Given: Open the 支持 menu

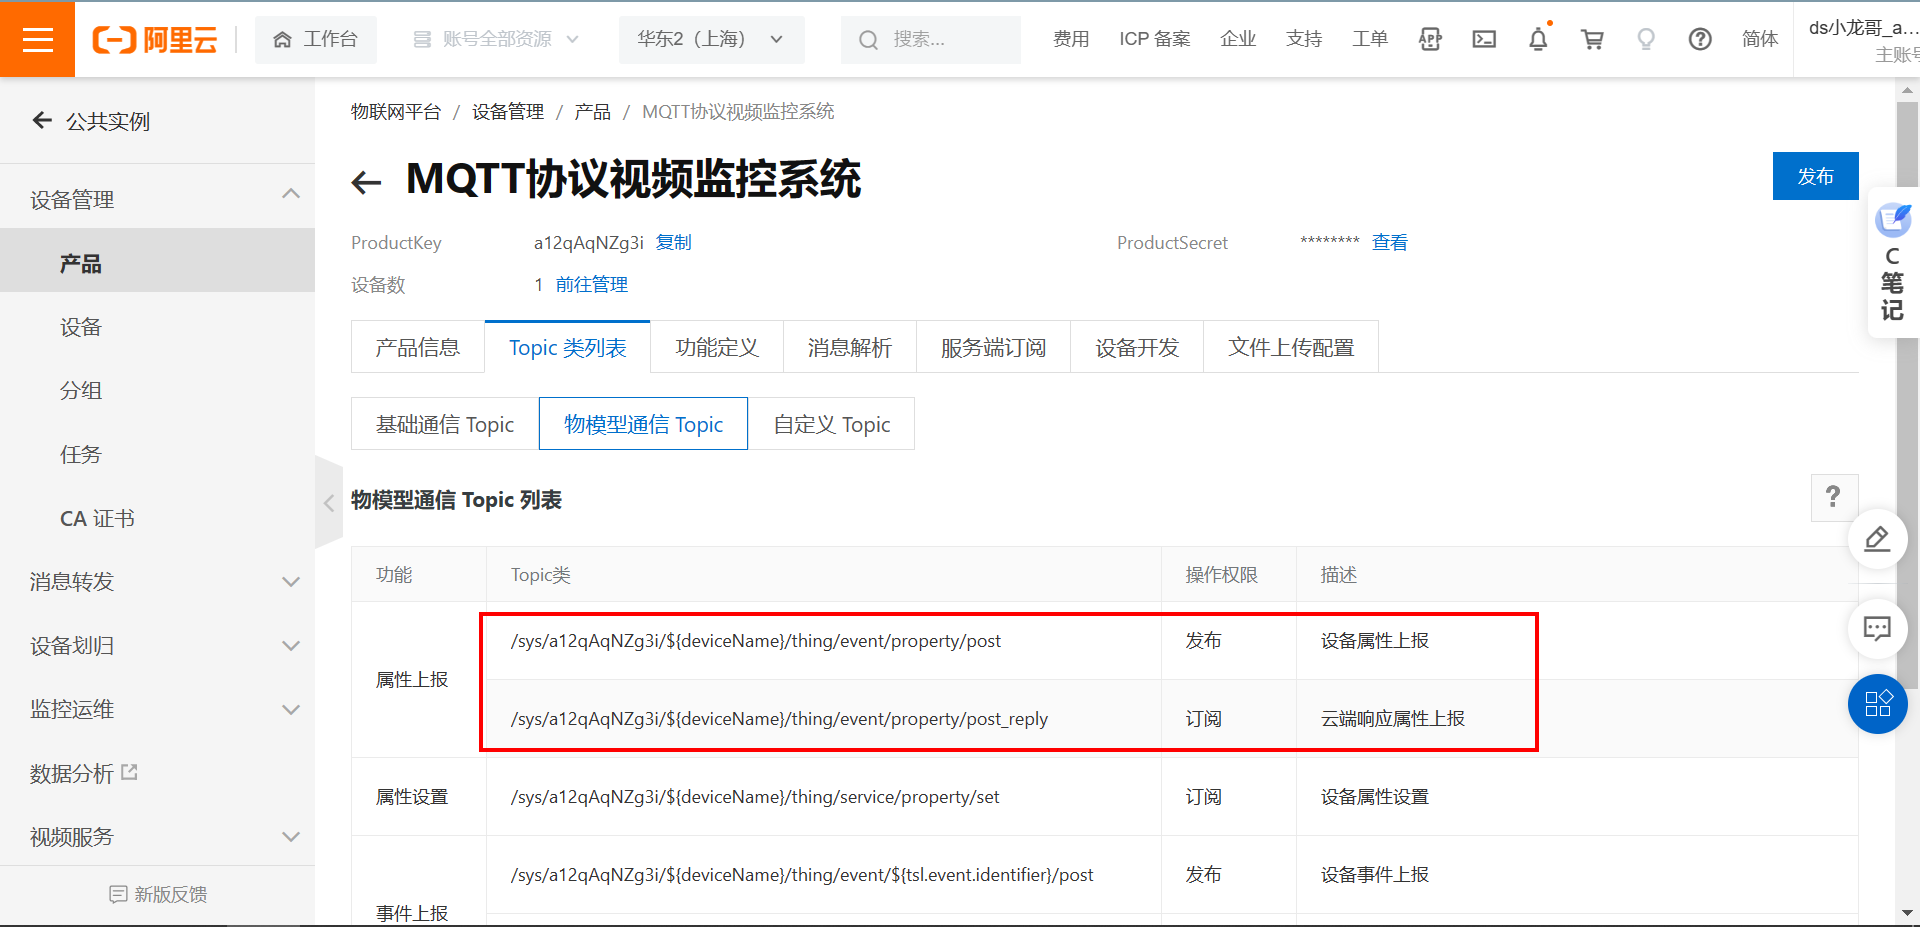Looking at the screenshot, I should pyautogui.click(x=1304, y=39).
